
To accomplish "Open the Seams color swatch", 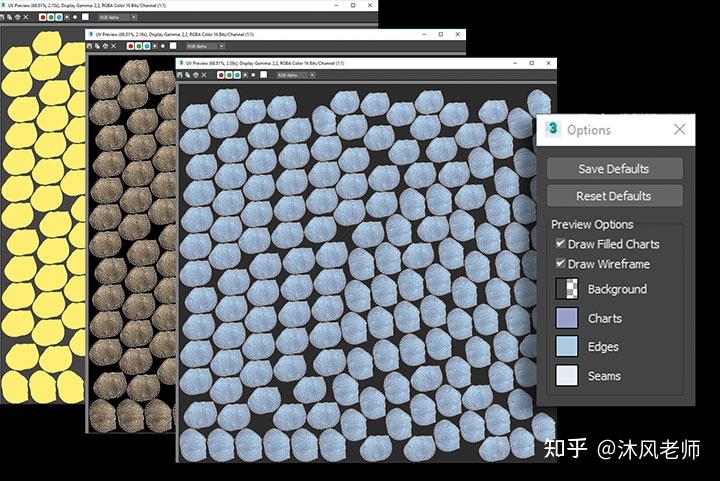I will pyautogui.click(x=567, y=375).
